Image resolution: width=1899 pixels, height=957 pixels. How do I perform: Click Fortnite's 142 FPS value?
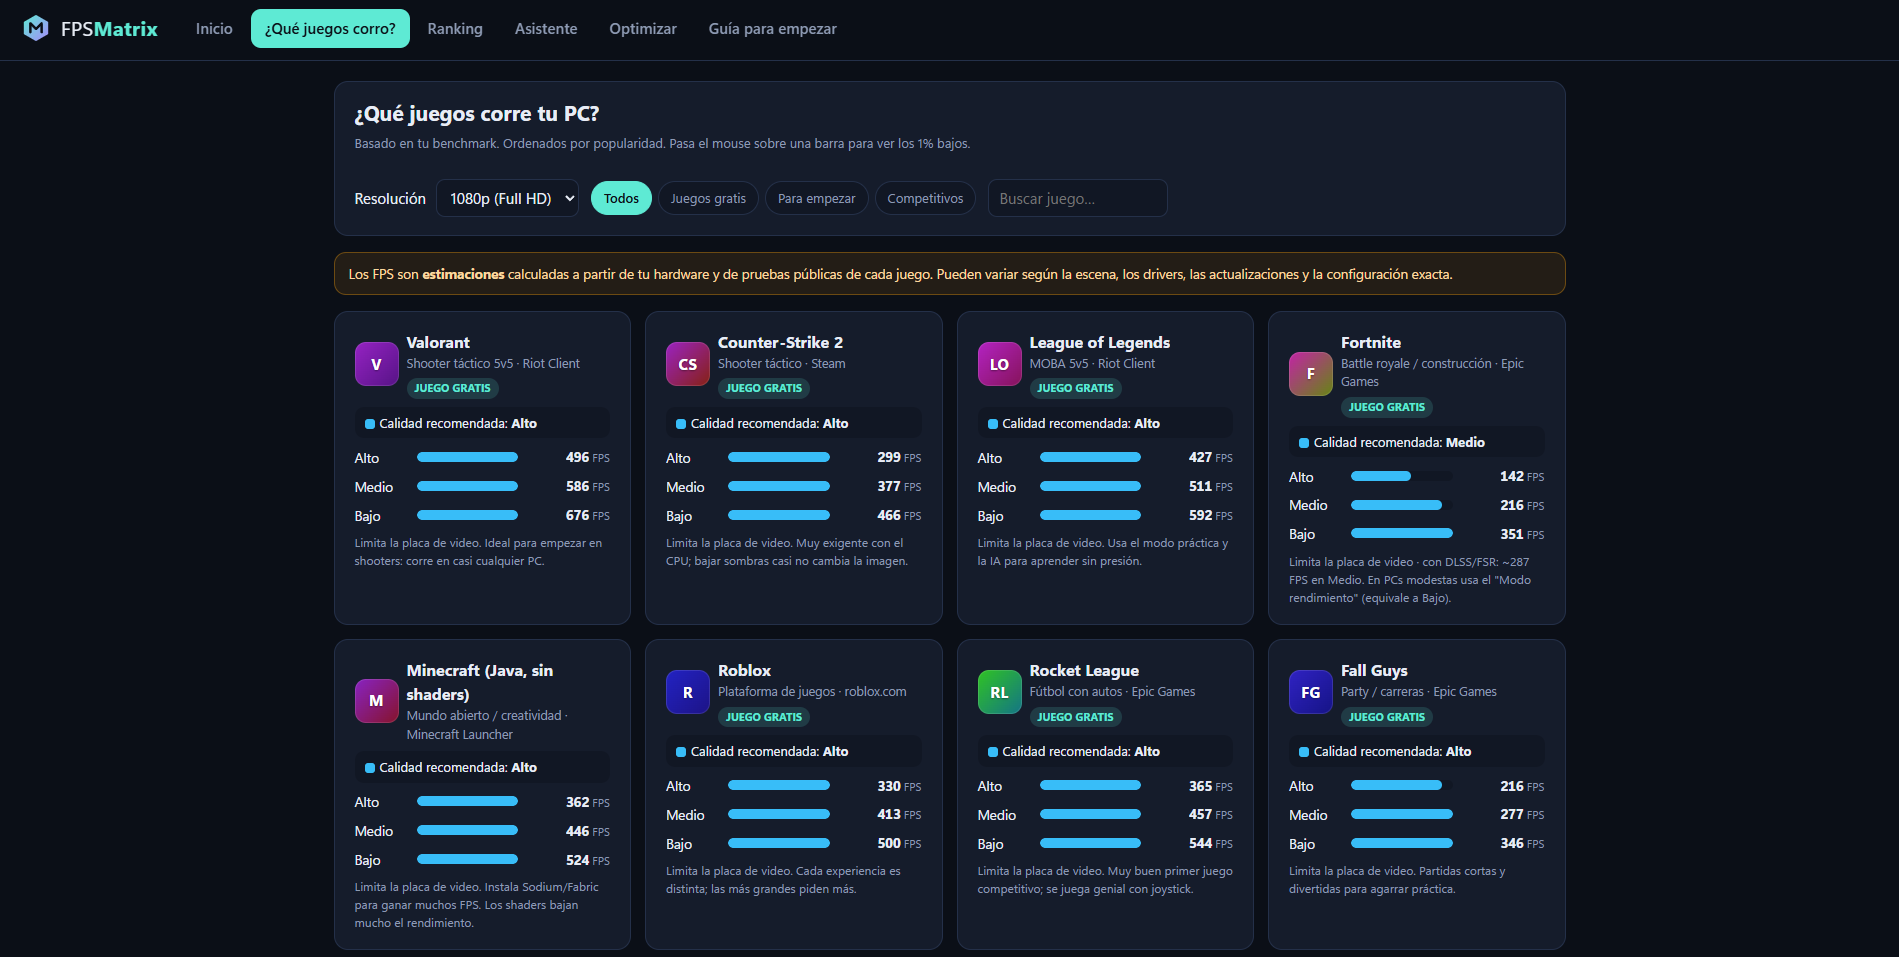pos(1522,477)
